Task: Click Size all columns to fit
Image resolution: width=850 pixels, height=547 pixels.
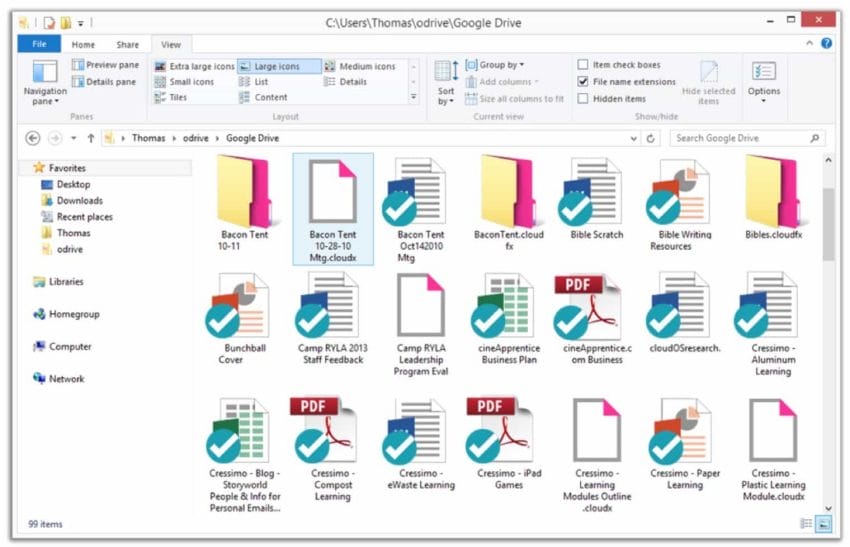Action: (515, 99)
